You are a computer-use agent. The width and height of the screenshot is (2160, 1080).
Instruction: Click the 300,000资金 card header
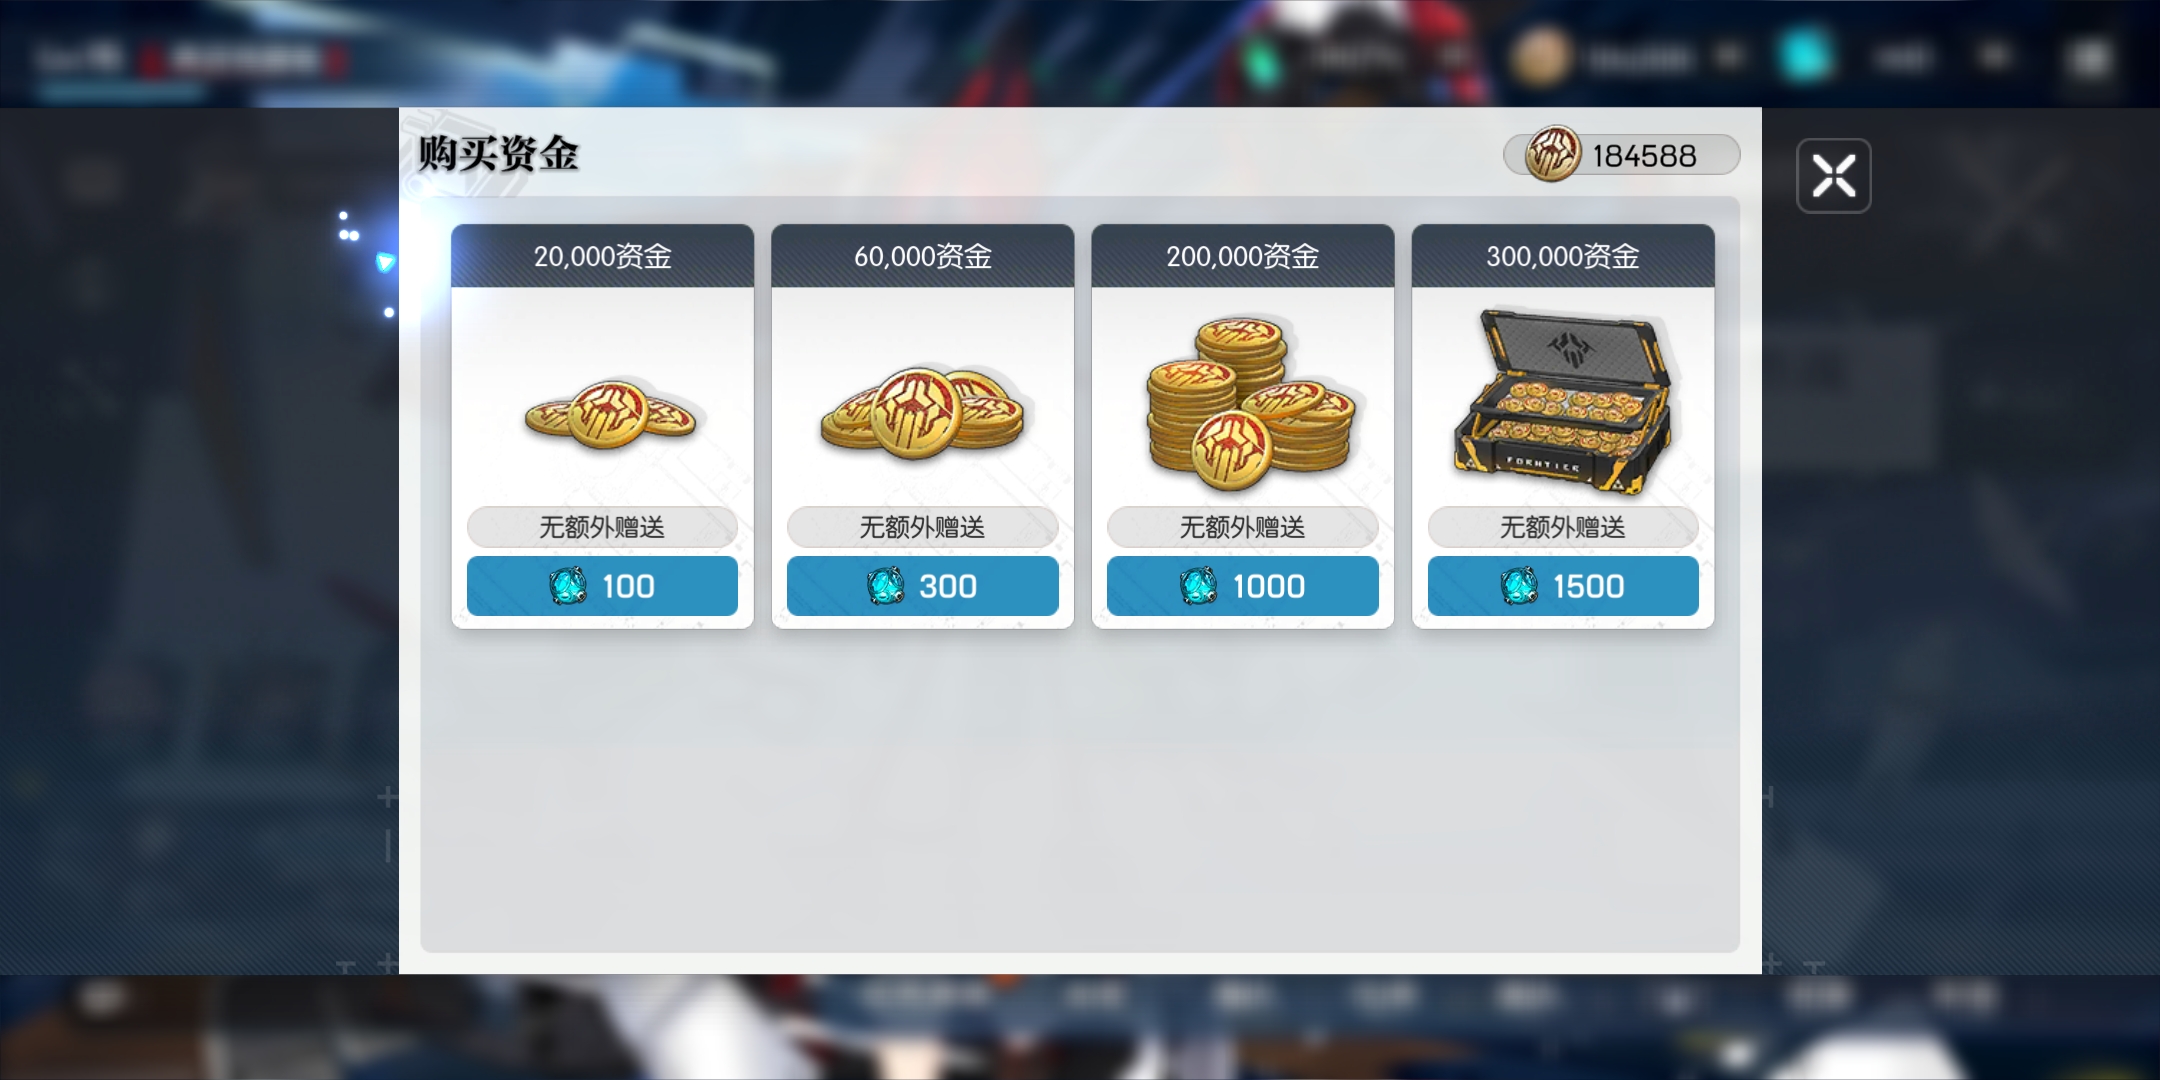click(x=1562, y=256)
